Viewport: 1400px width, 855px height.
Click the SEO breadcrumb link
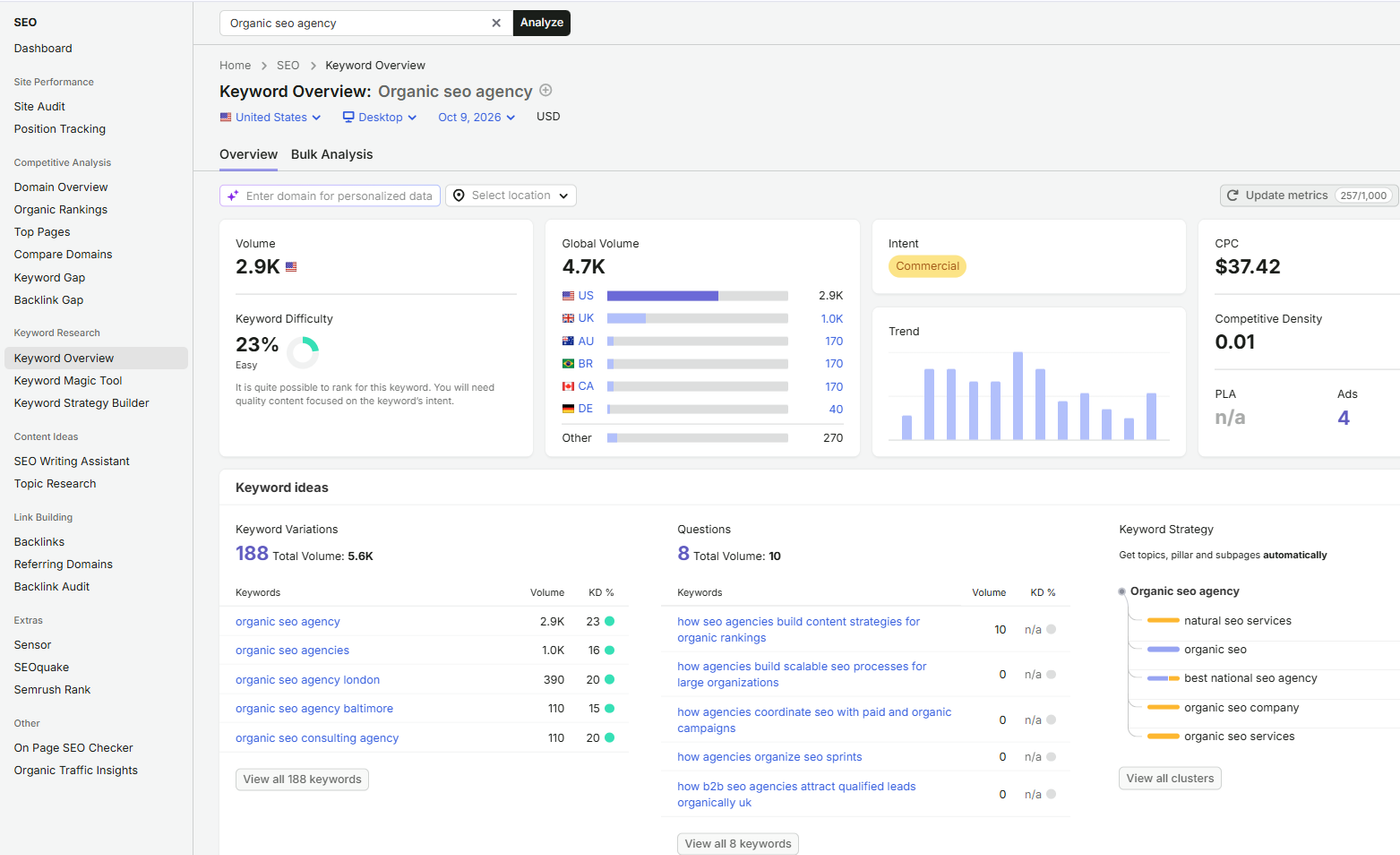click(x=288, y=65)
